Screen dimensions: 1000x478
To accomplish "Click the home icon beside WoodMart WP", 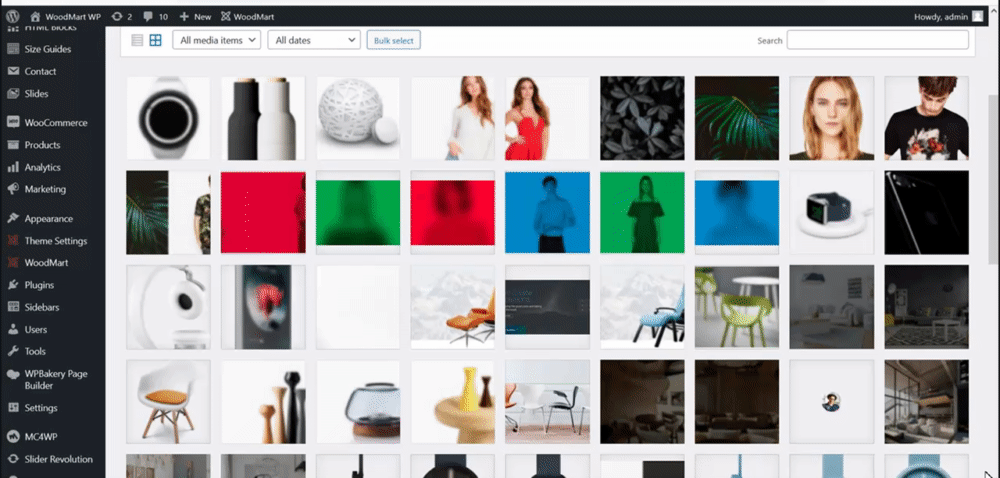I will 35,17.
